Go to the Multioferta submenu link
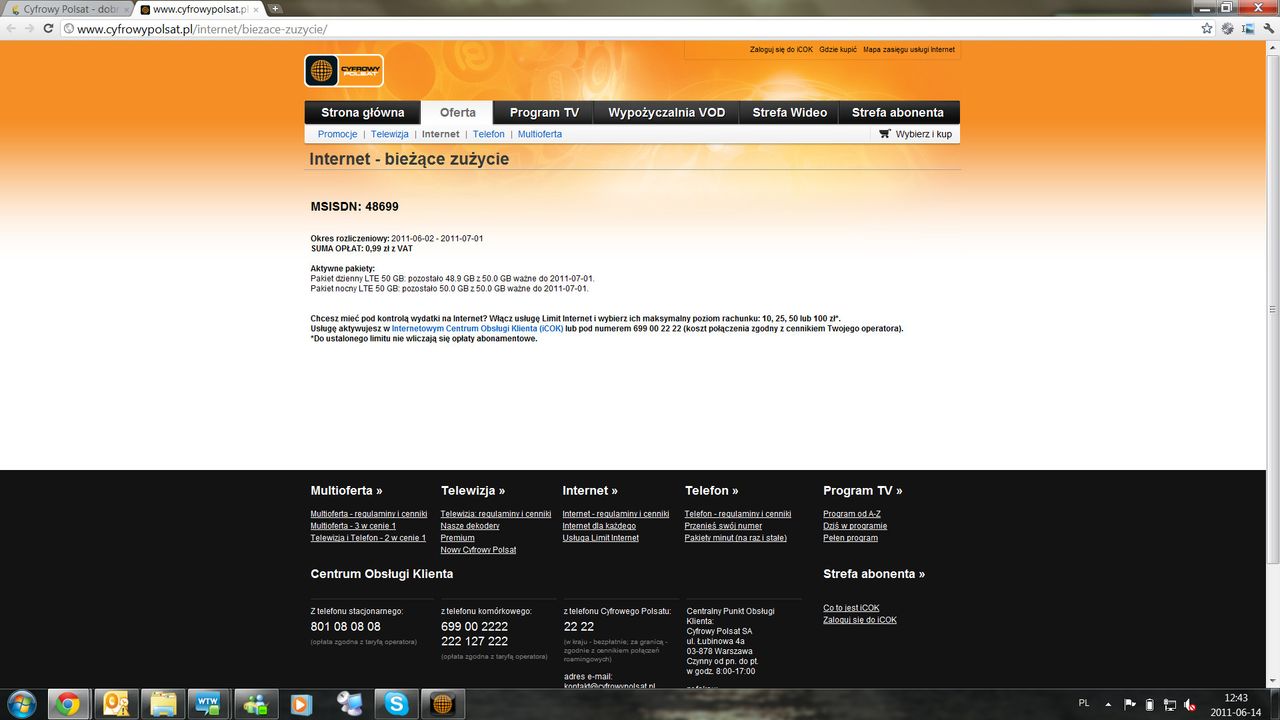This screenshot has width=1280, height=720. (x=540, y=134)
